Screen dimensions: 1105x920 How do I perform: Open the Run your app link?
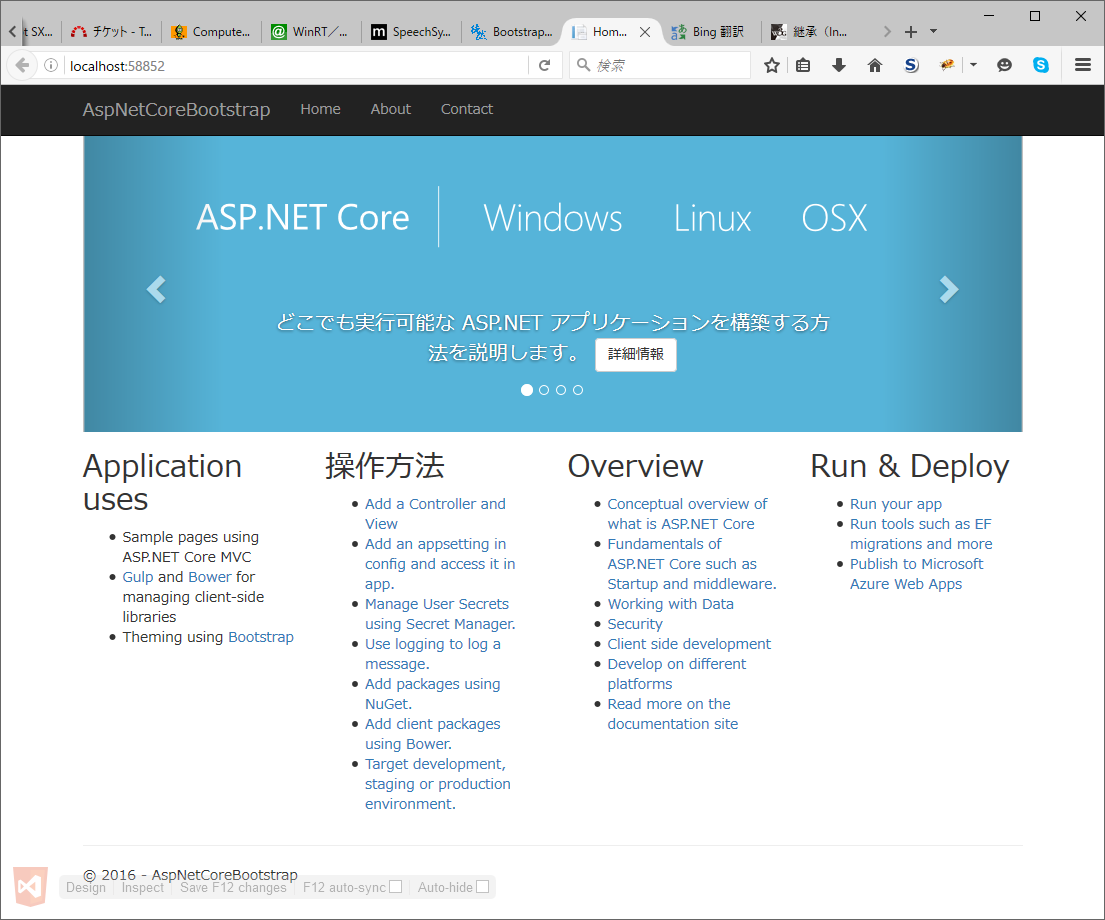[x=896, y=504]
